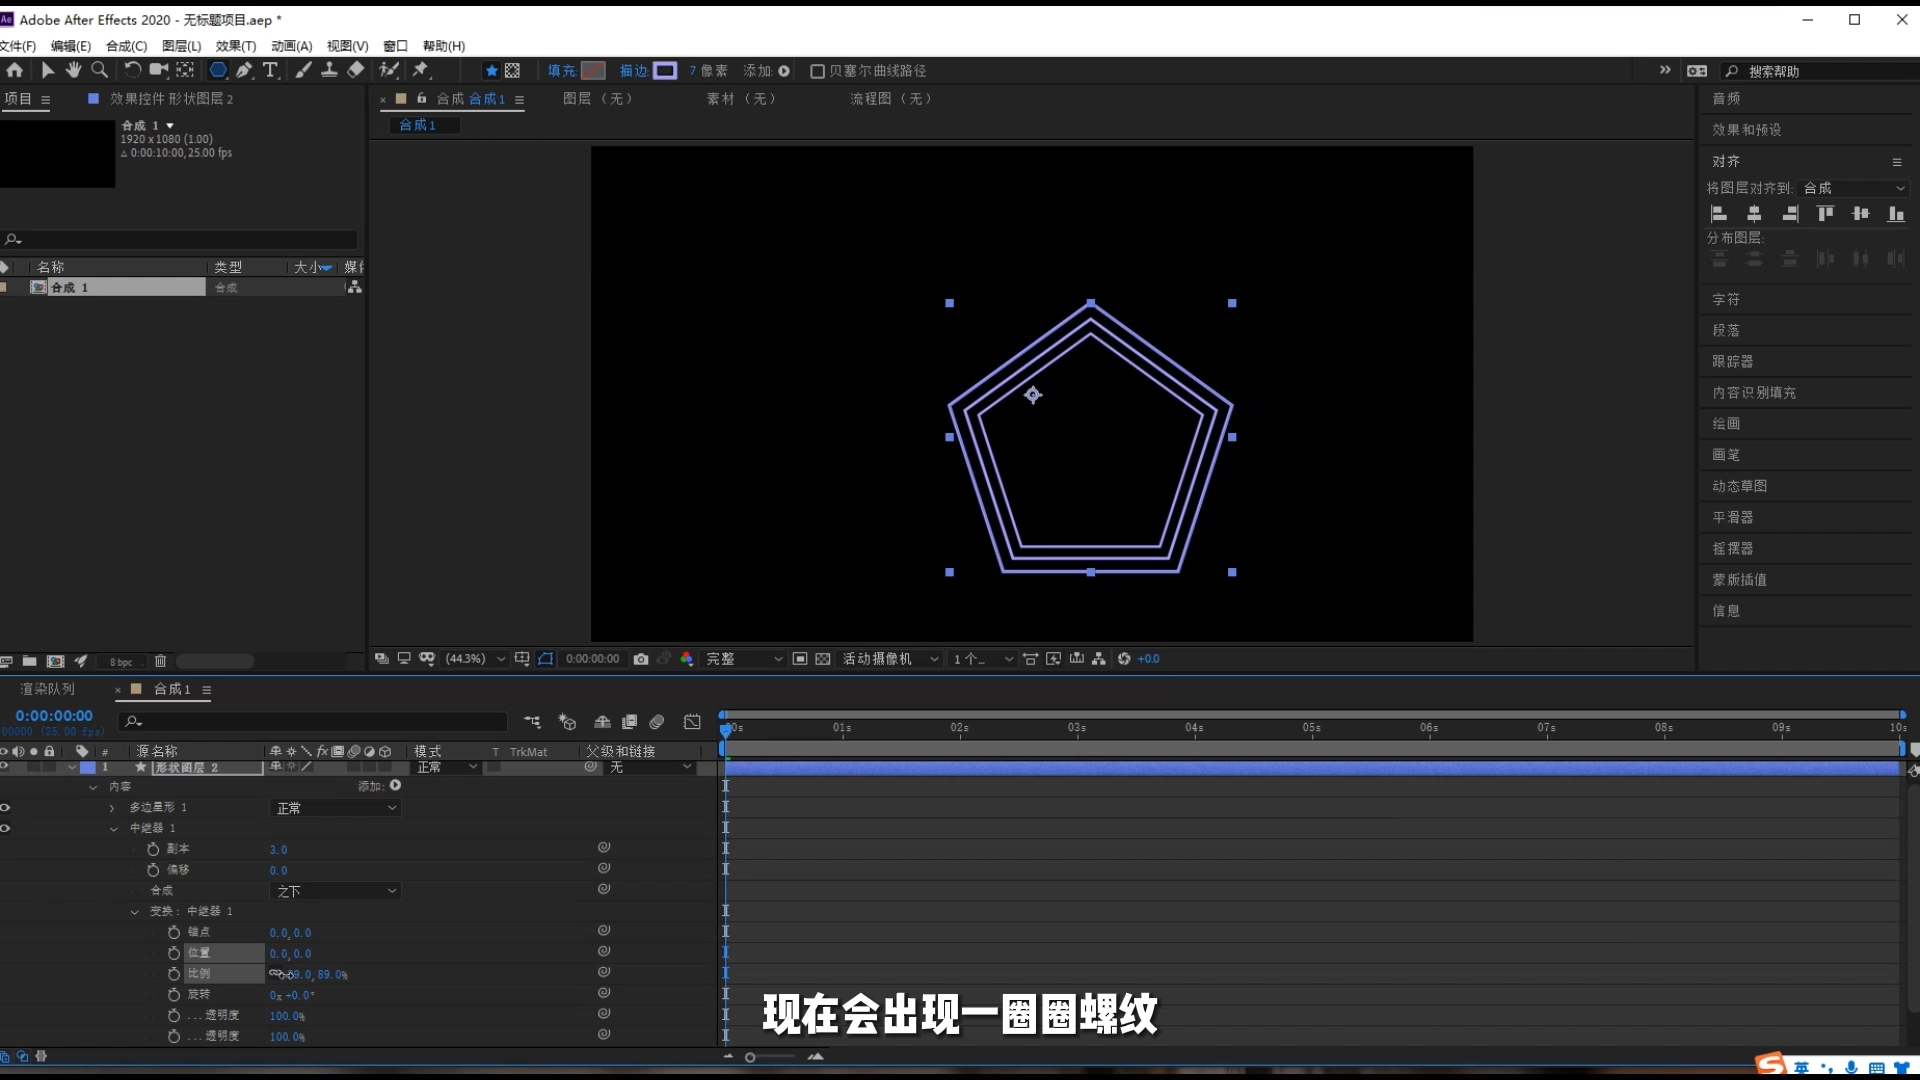Screen dimensions: 1920x1080
Task: Open the 完整 resolution dropdown
Action: (744, 659)
